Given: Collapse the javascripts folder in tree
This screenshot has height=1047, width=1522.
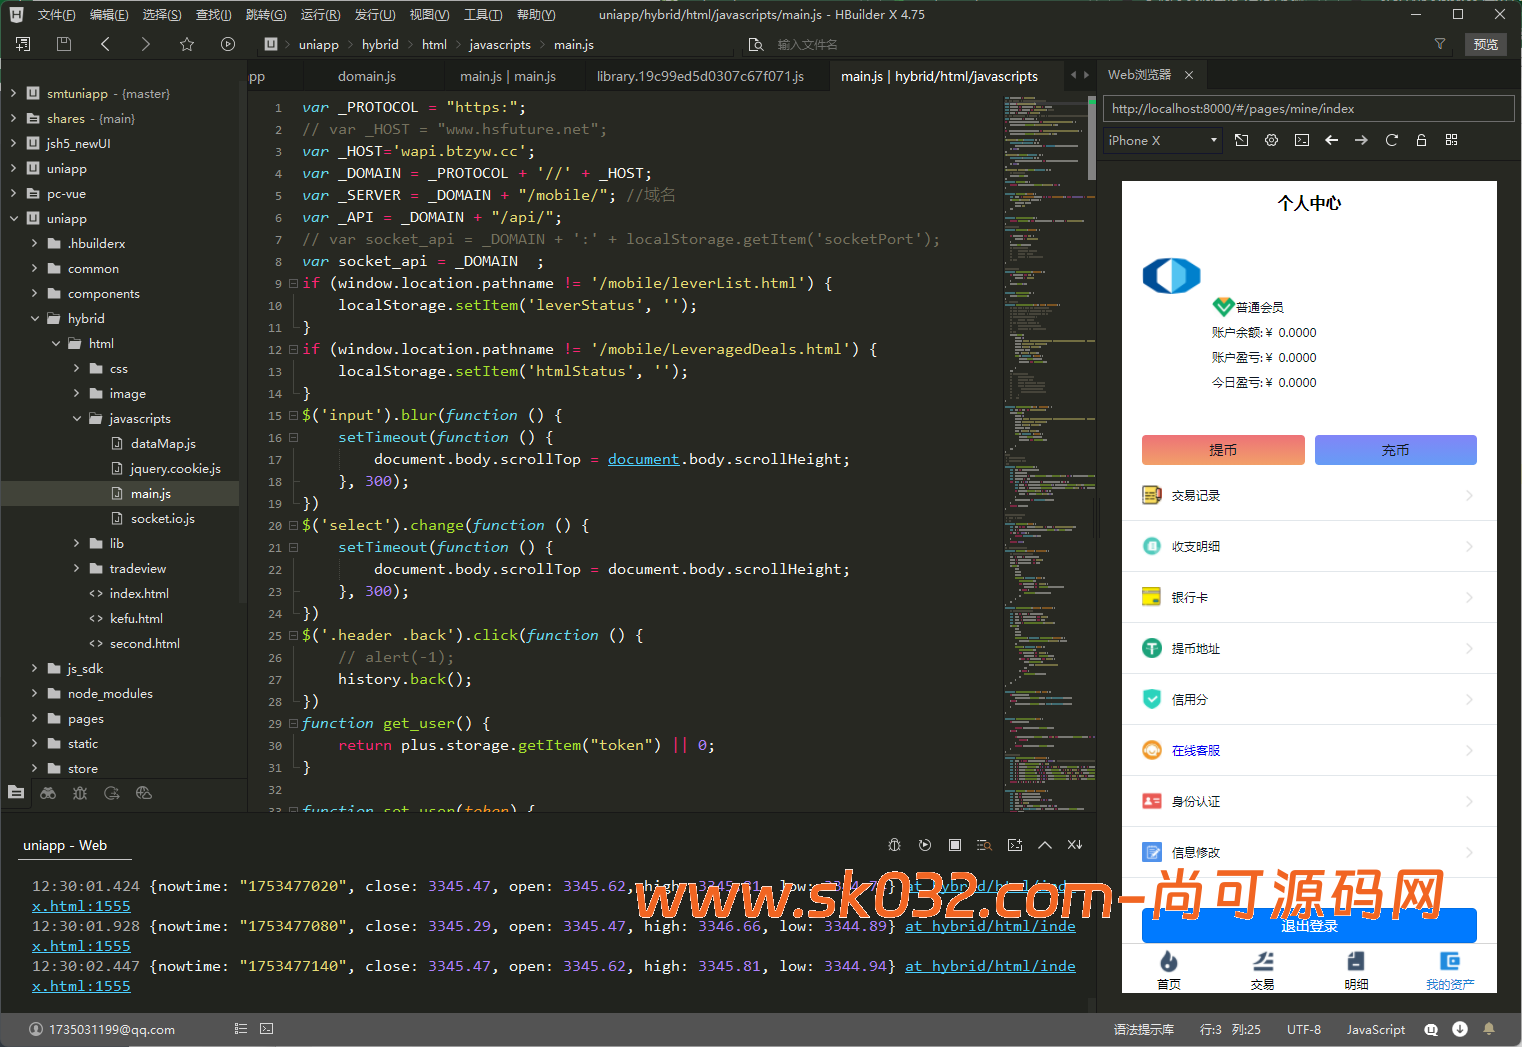Looking at the screenshot, I should point(77,419).
